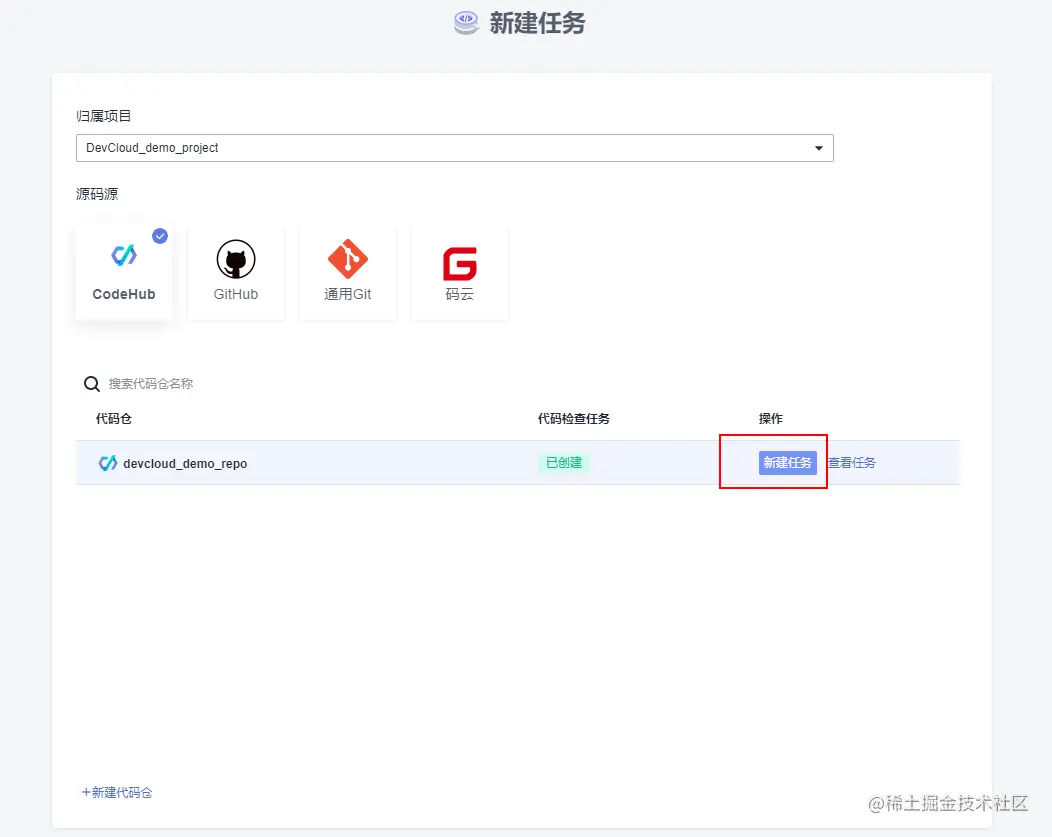Image resolution: width=1052 pixels, height=837 pixels.
Task: Click the dropdown arrow of DevCloud_demo_project
Action: pyautogui.click(x=819, y=148)
